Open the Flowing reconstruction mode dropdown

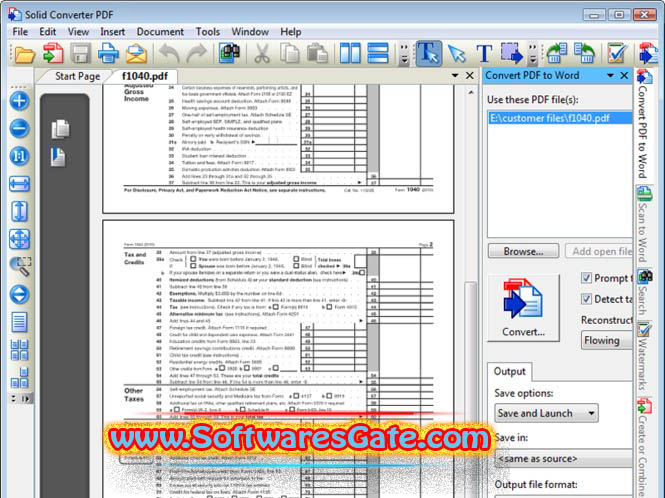(606, 340)
